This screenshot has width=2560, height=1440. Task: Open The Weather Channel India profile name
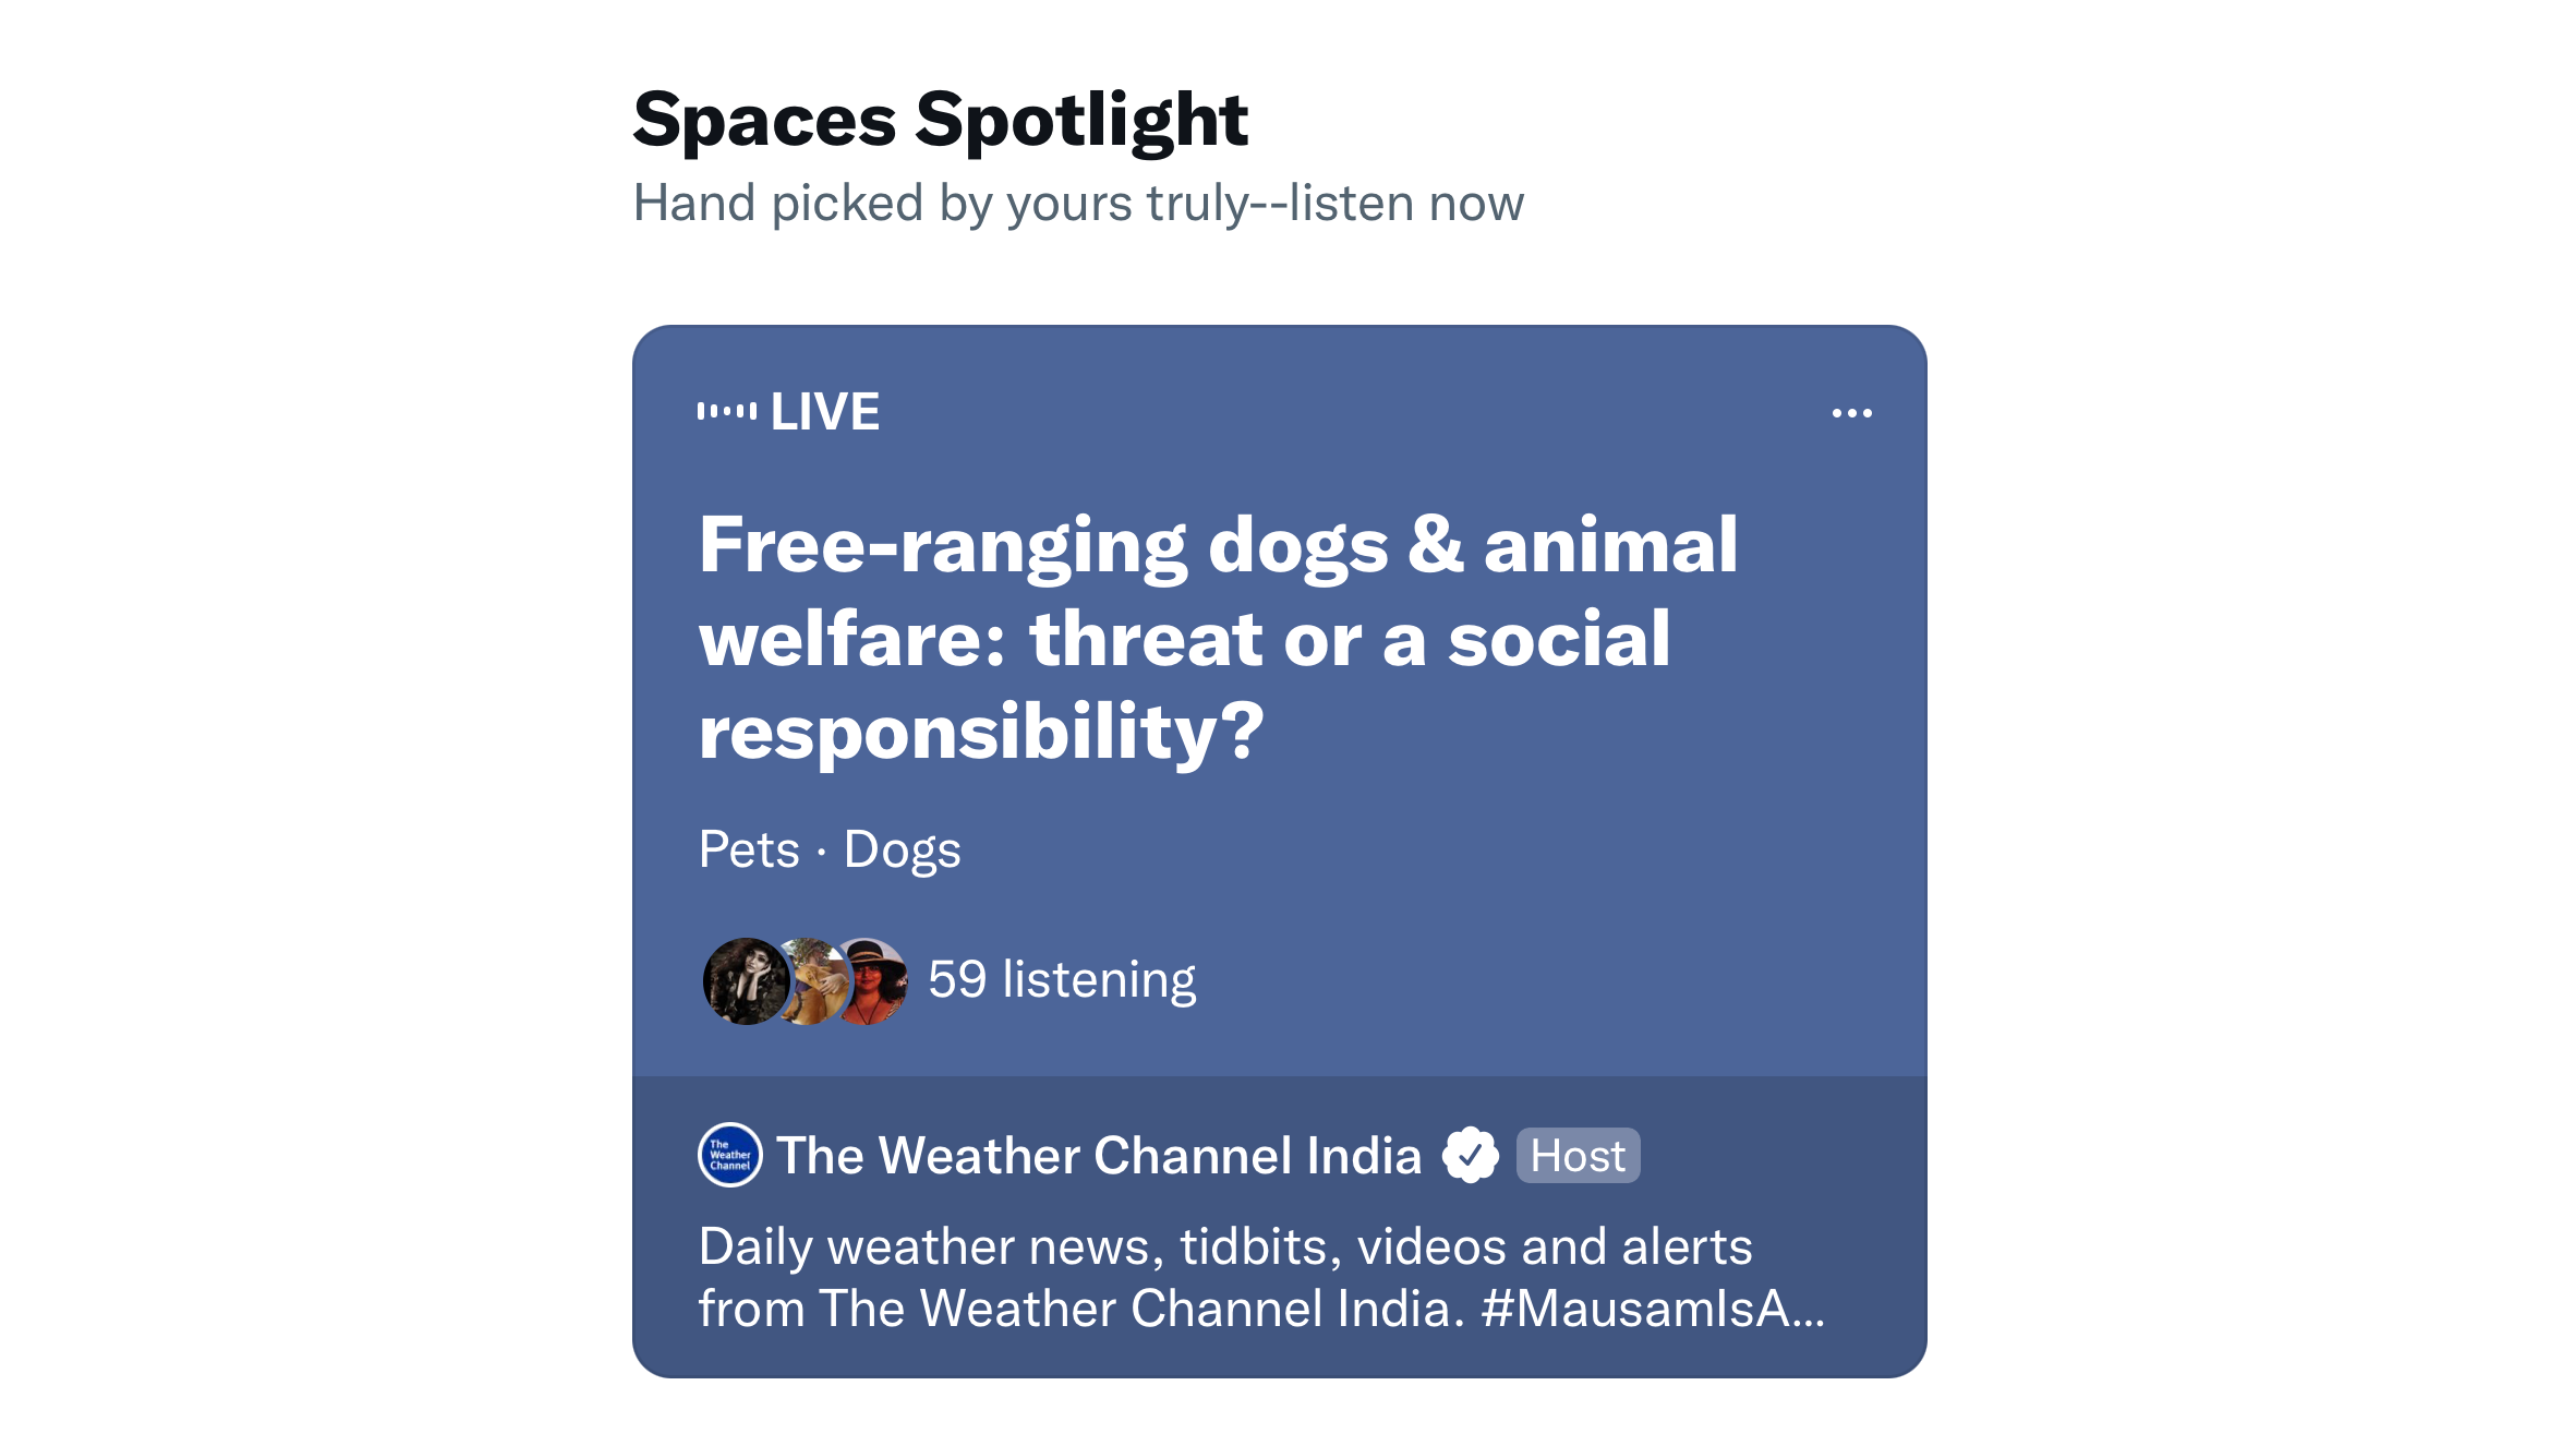1099,1156
